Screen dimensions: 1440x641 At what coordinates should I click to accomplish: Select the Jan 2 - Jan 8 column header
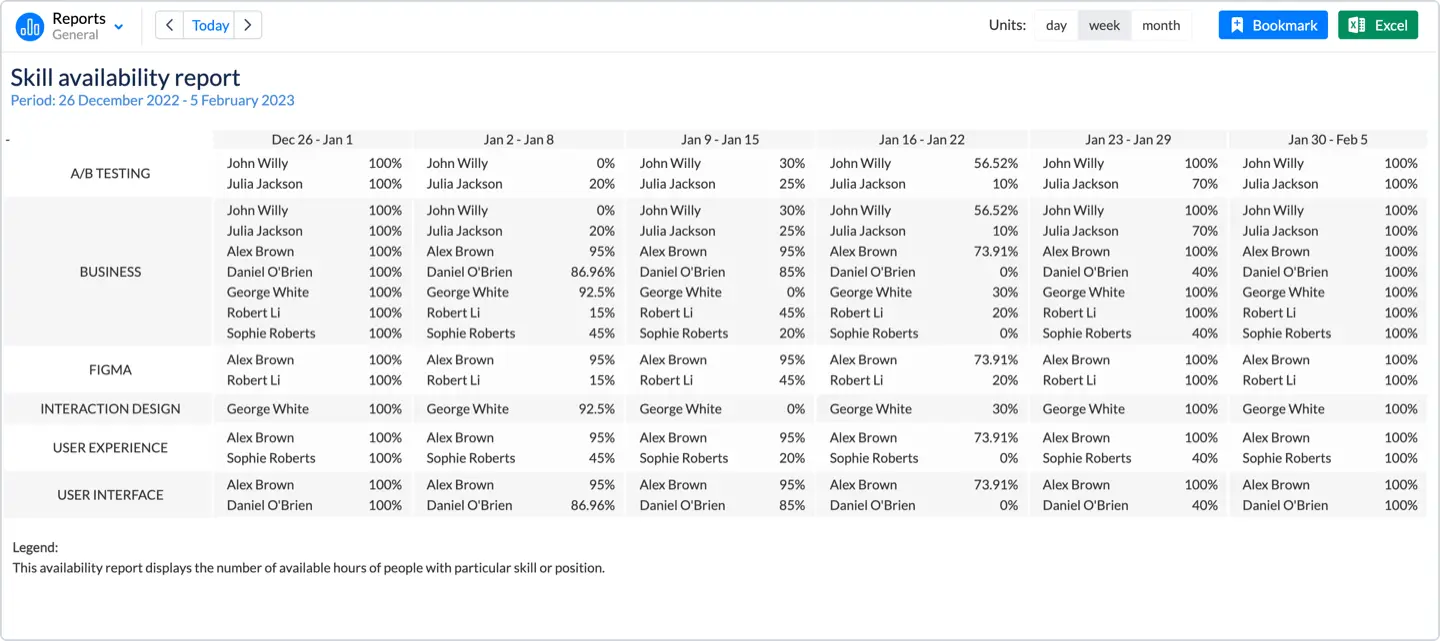pos(518,140)
